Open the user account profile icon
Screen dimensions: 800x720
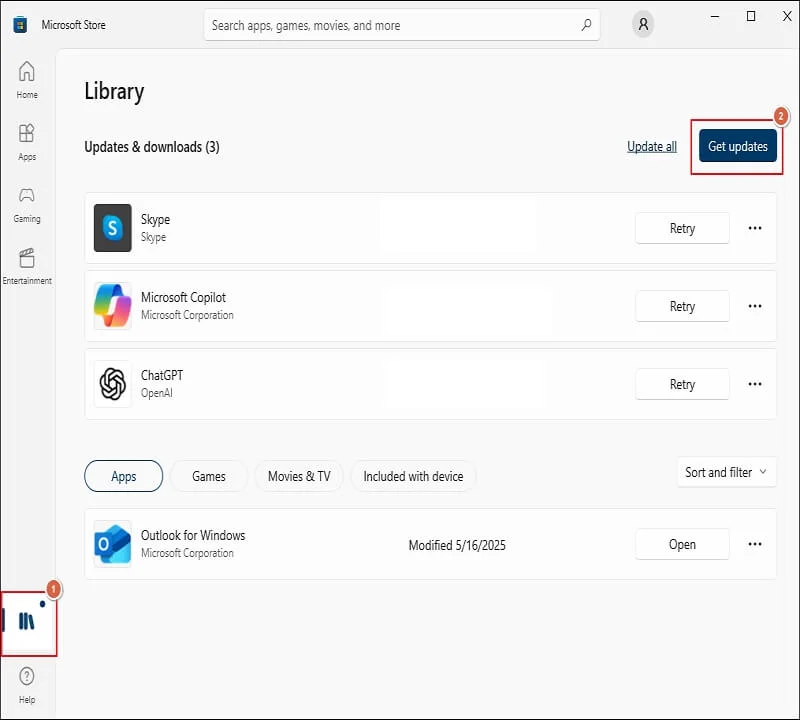(x=643, y=24)
